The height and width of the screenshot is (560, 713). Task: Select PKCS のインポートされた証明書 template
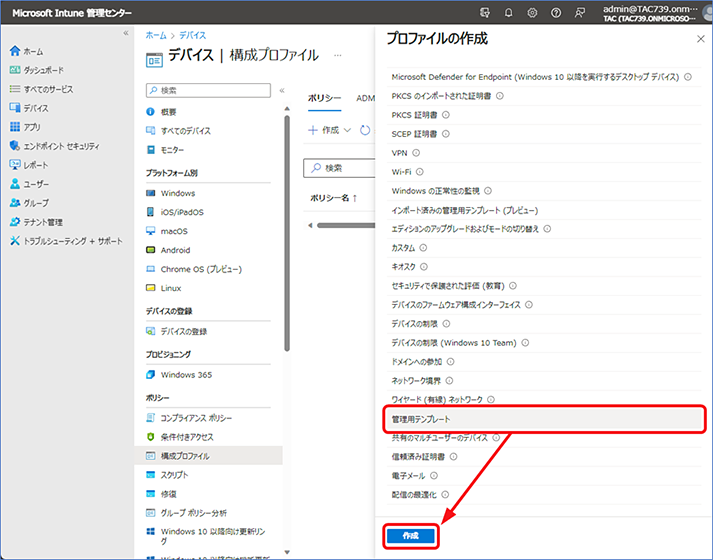coord(544,96)
